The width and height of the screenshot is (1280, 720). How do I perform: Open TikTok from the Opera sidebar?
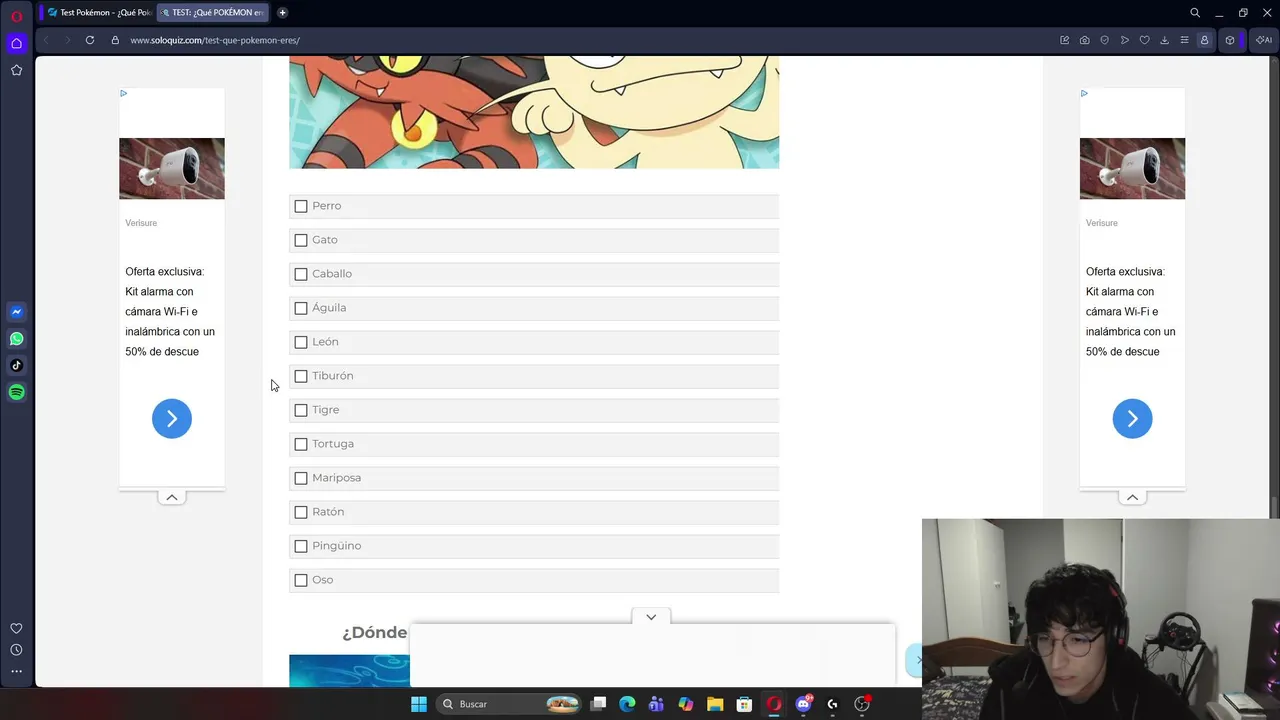pyautogui.click(x=16, y=365)
